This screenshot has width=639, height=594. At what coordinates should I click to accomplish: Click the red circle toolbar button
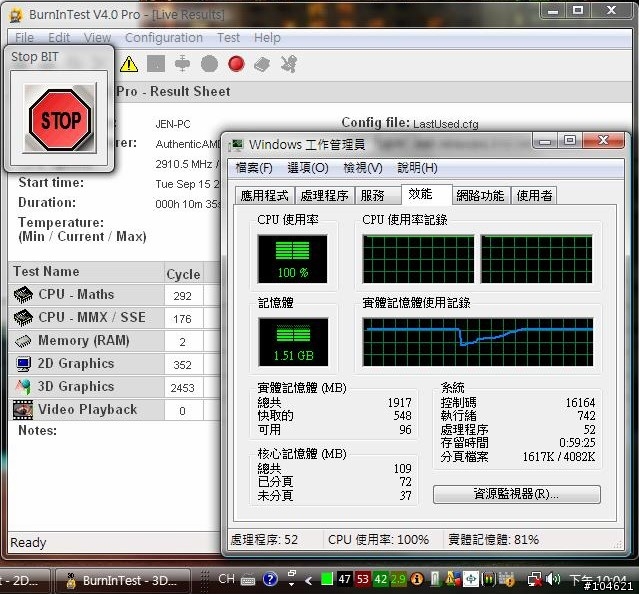coord(236,64)
